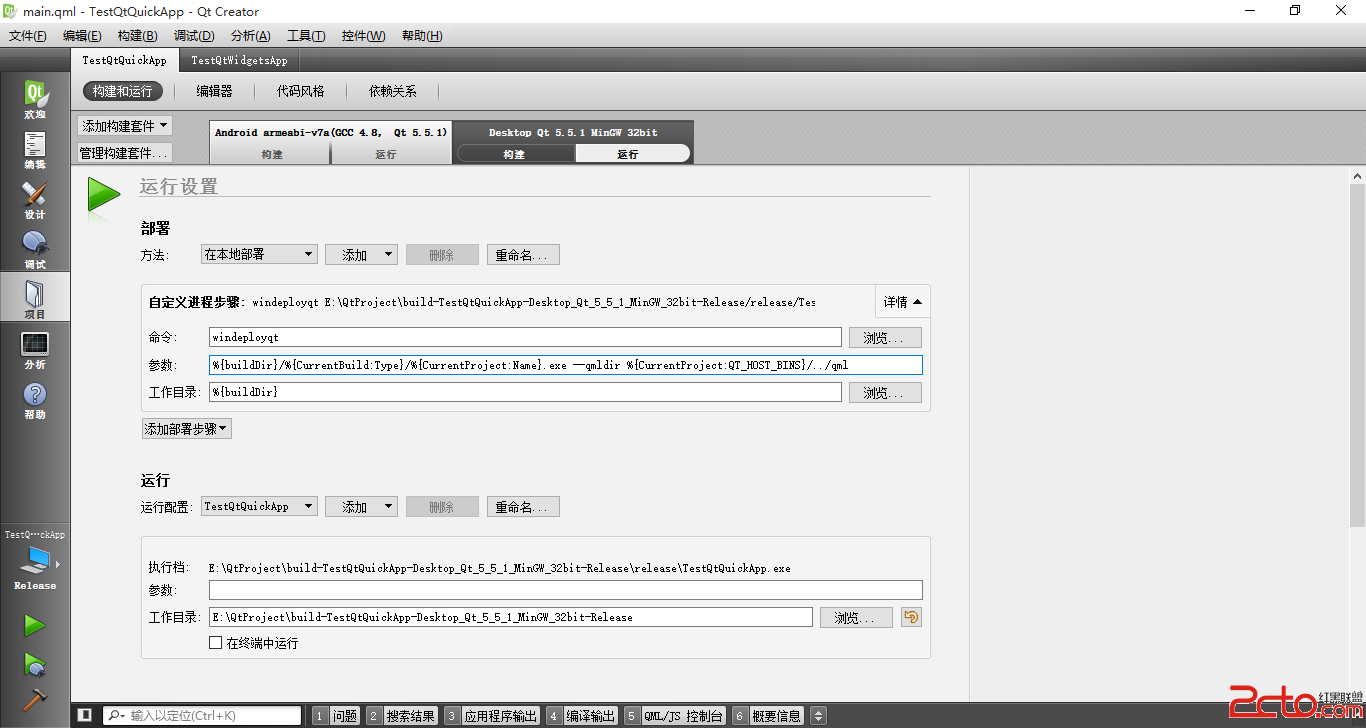Switch to the Edit (编辑) mode
1366x728 pixels.
click(x=35, y=150)
